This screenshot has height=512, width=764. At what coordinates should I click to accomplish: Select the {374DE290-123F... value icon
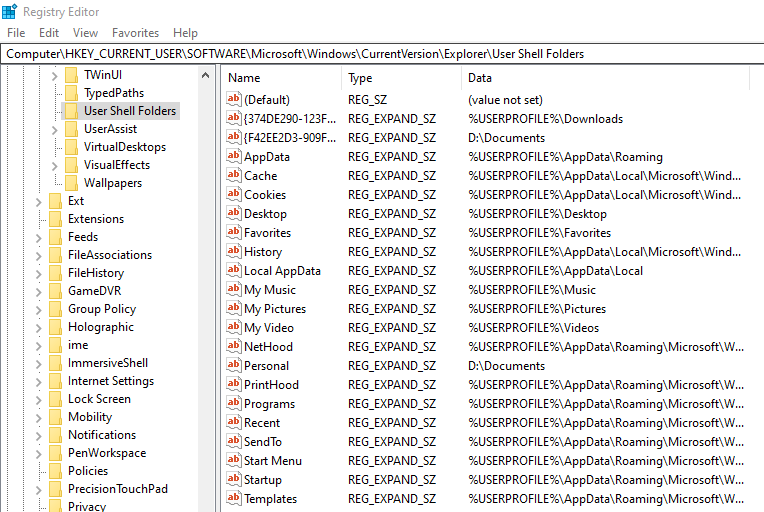tap(234, 118)
